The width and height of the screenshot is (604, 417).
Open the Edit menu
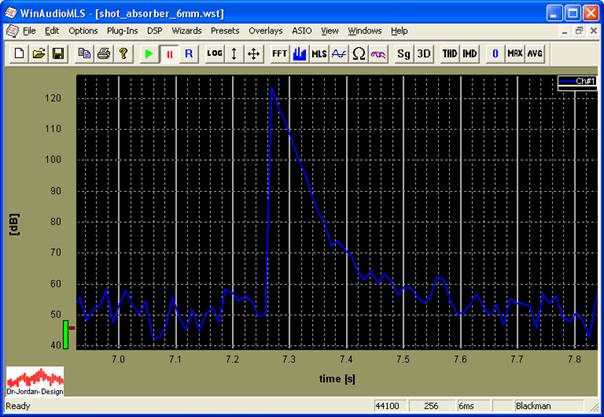coord(52,31)
